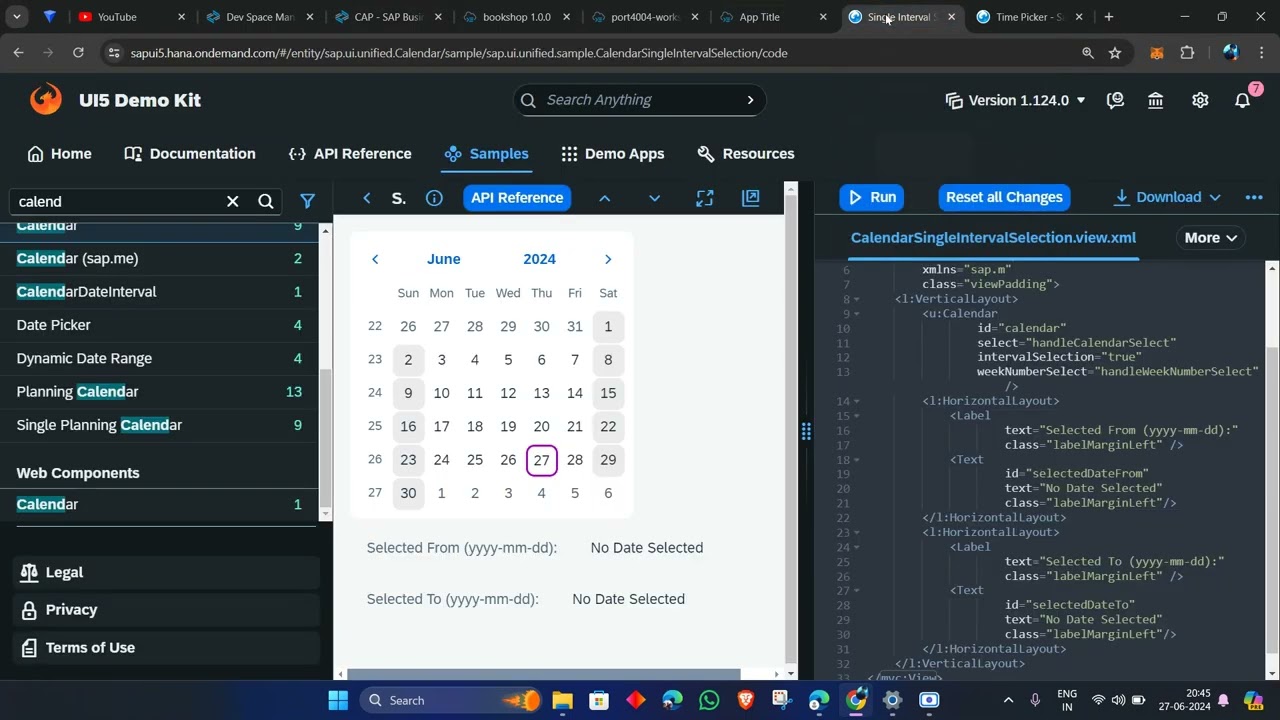The height and width of the screenshot is (720, 1280).
Task: Go to previous month in calendar
Action: point(375,259)
